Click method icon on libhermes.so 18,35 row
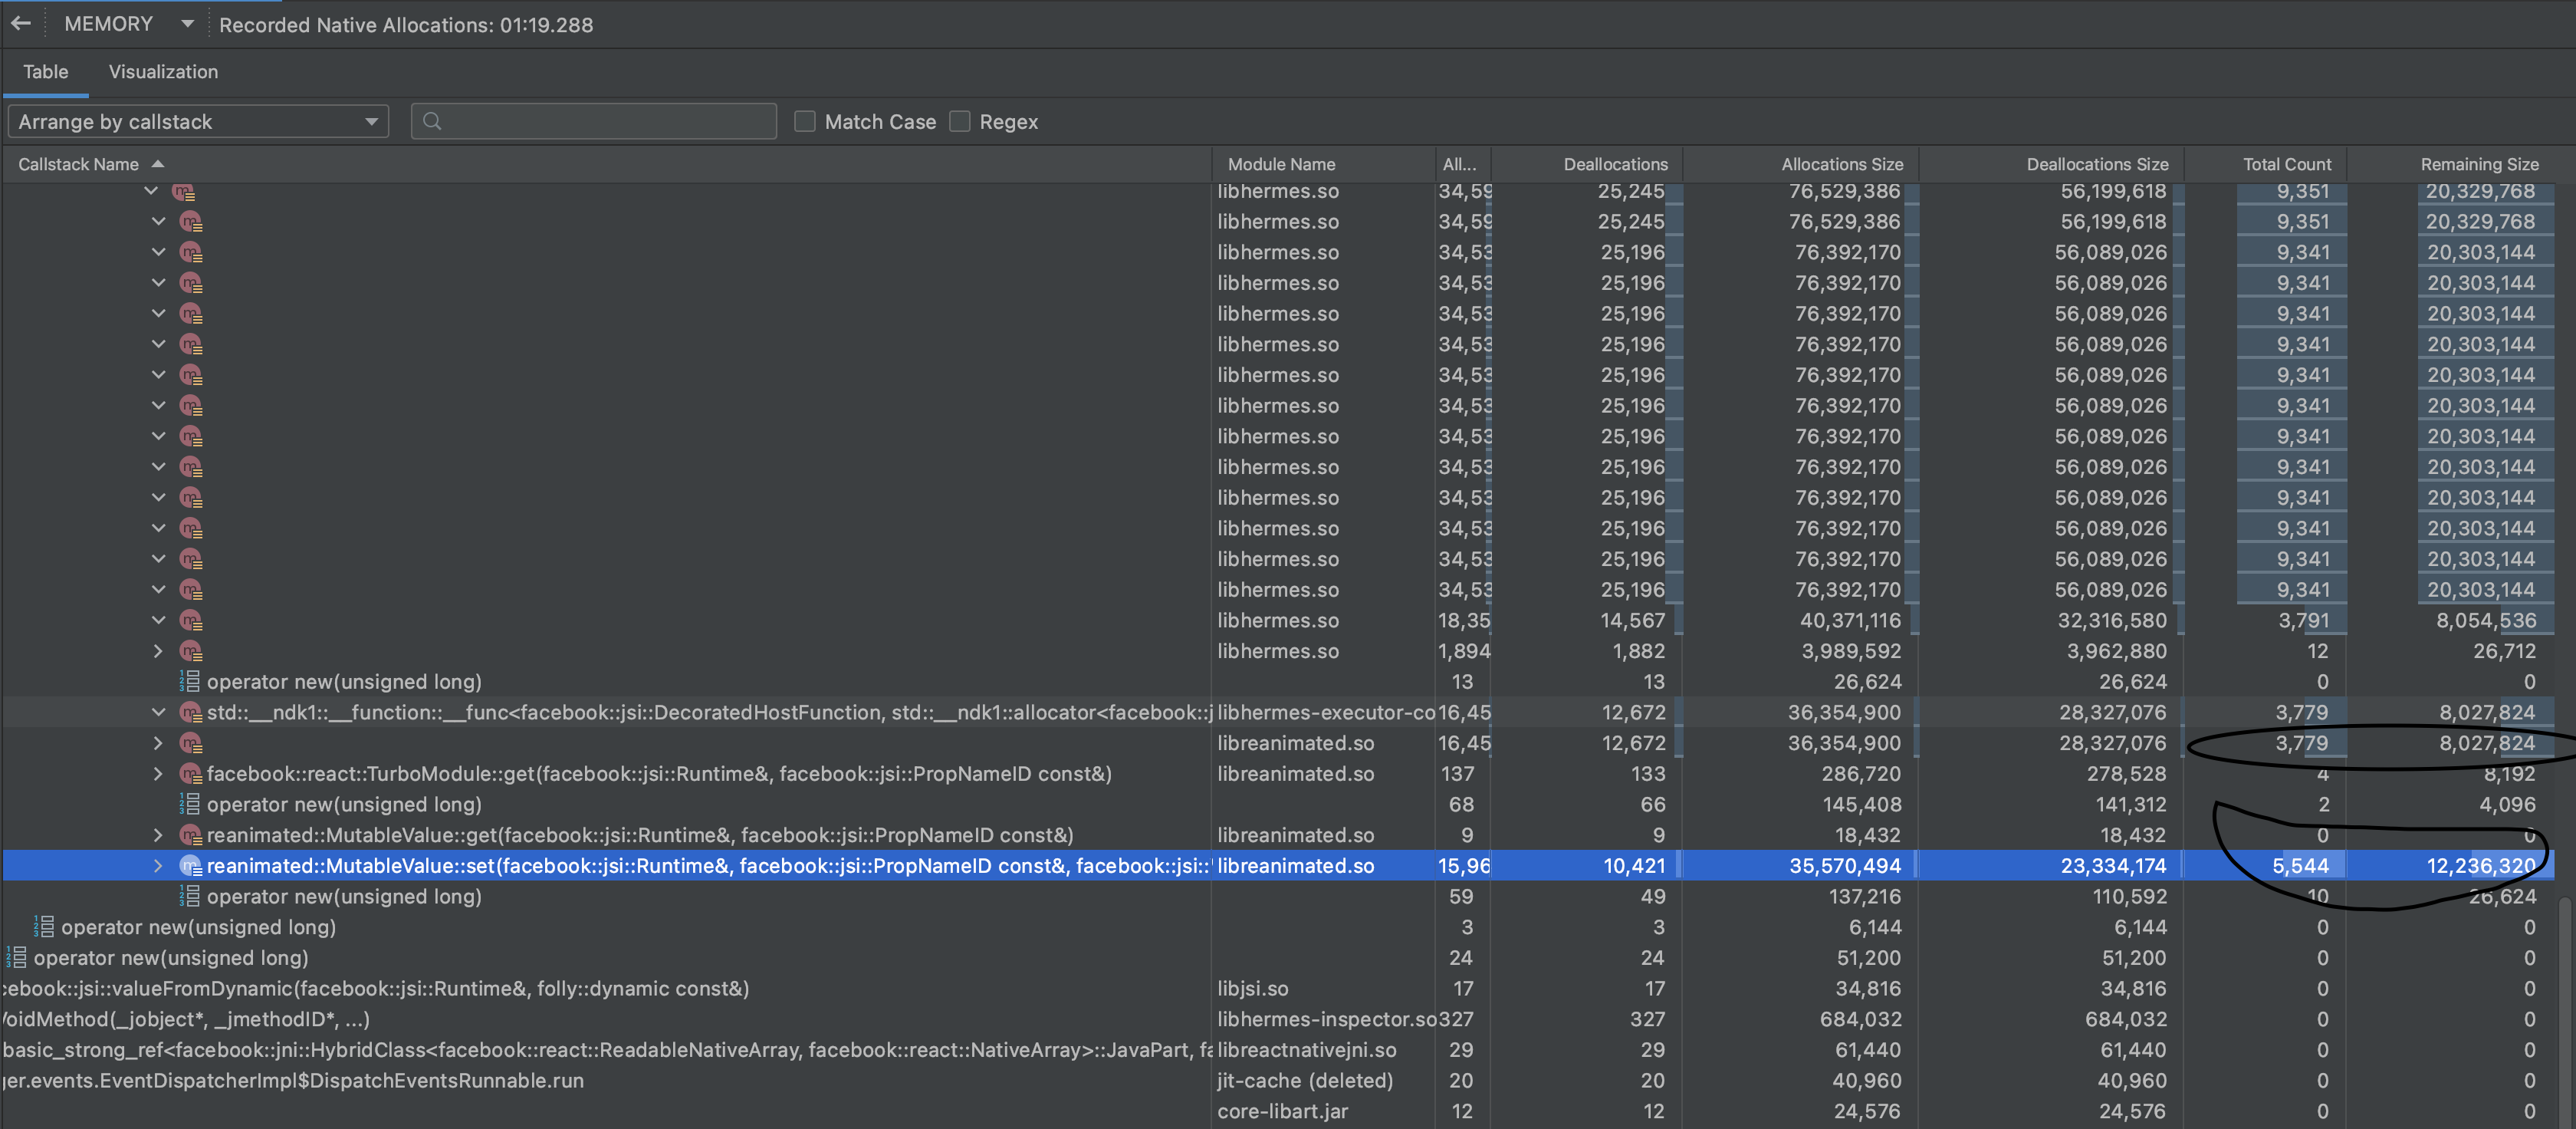Image resolution: width=2576 pixels, height=1129 pixels. pos(191,621)
